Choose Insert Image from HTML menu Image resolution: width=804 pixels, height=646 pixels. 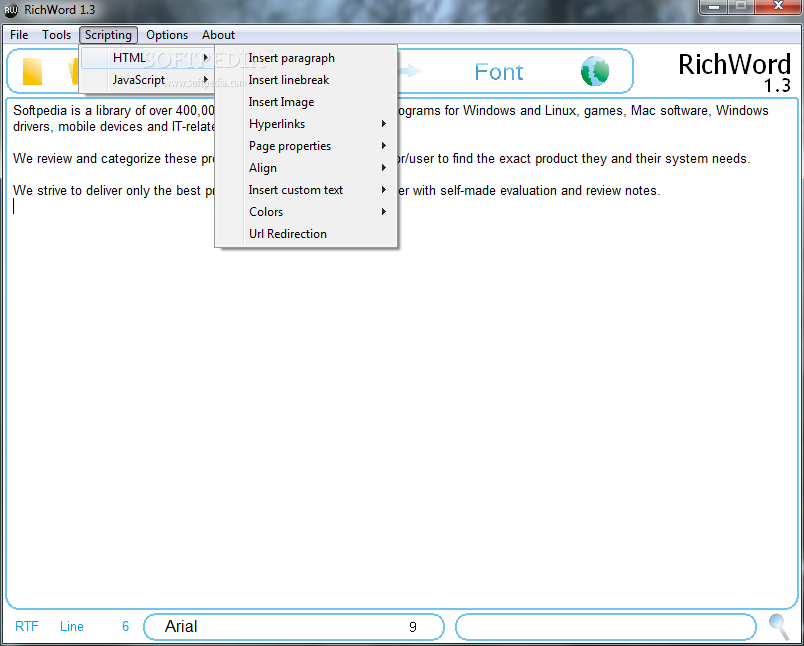click(x=306, y=102)
